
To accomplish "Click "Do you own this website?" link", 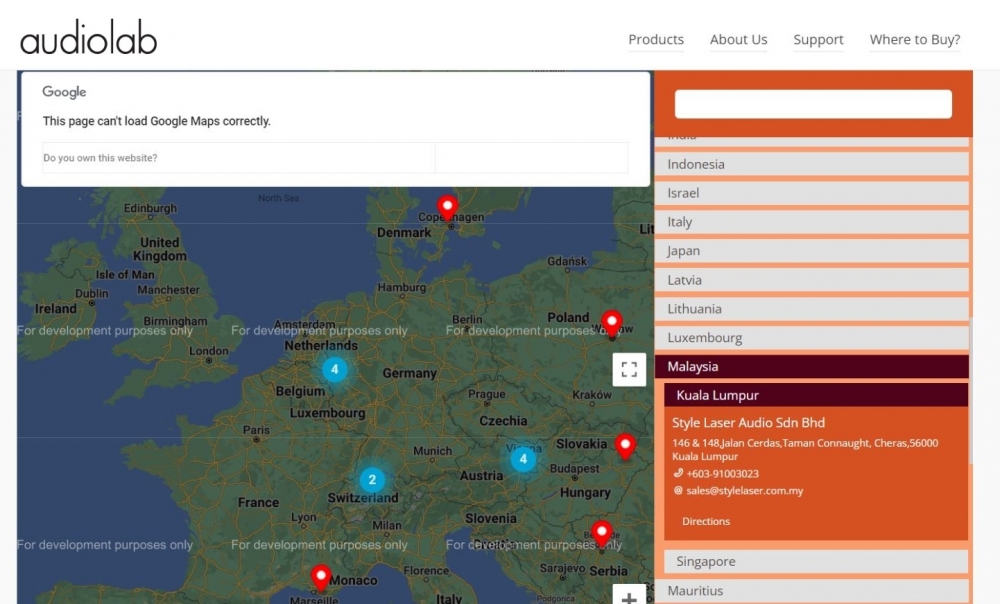I will pos(100,158).
